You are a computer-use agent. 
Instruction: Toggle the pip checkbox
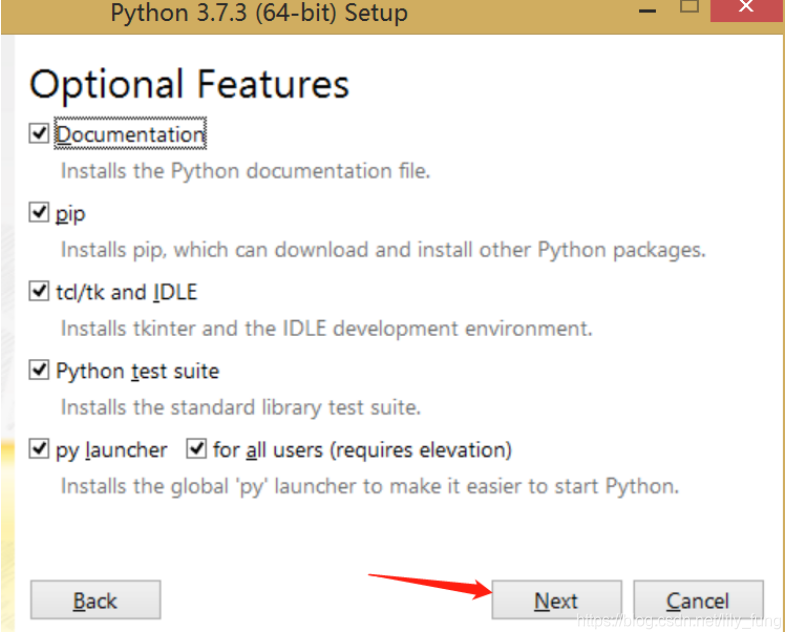point(39,213)
